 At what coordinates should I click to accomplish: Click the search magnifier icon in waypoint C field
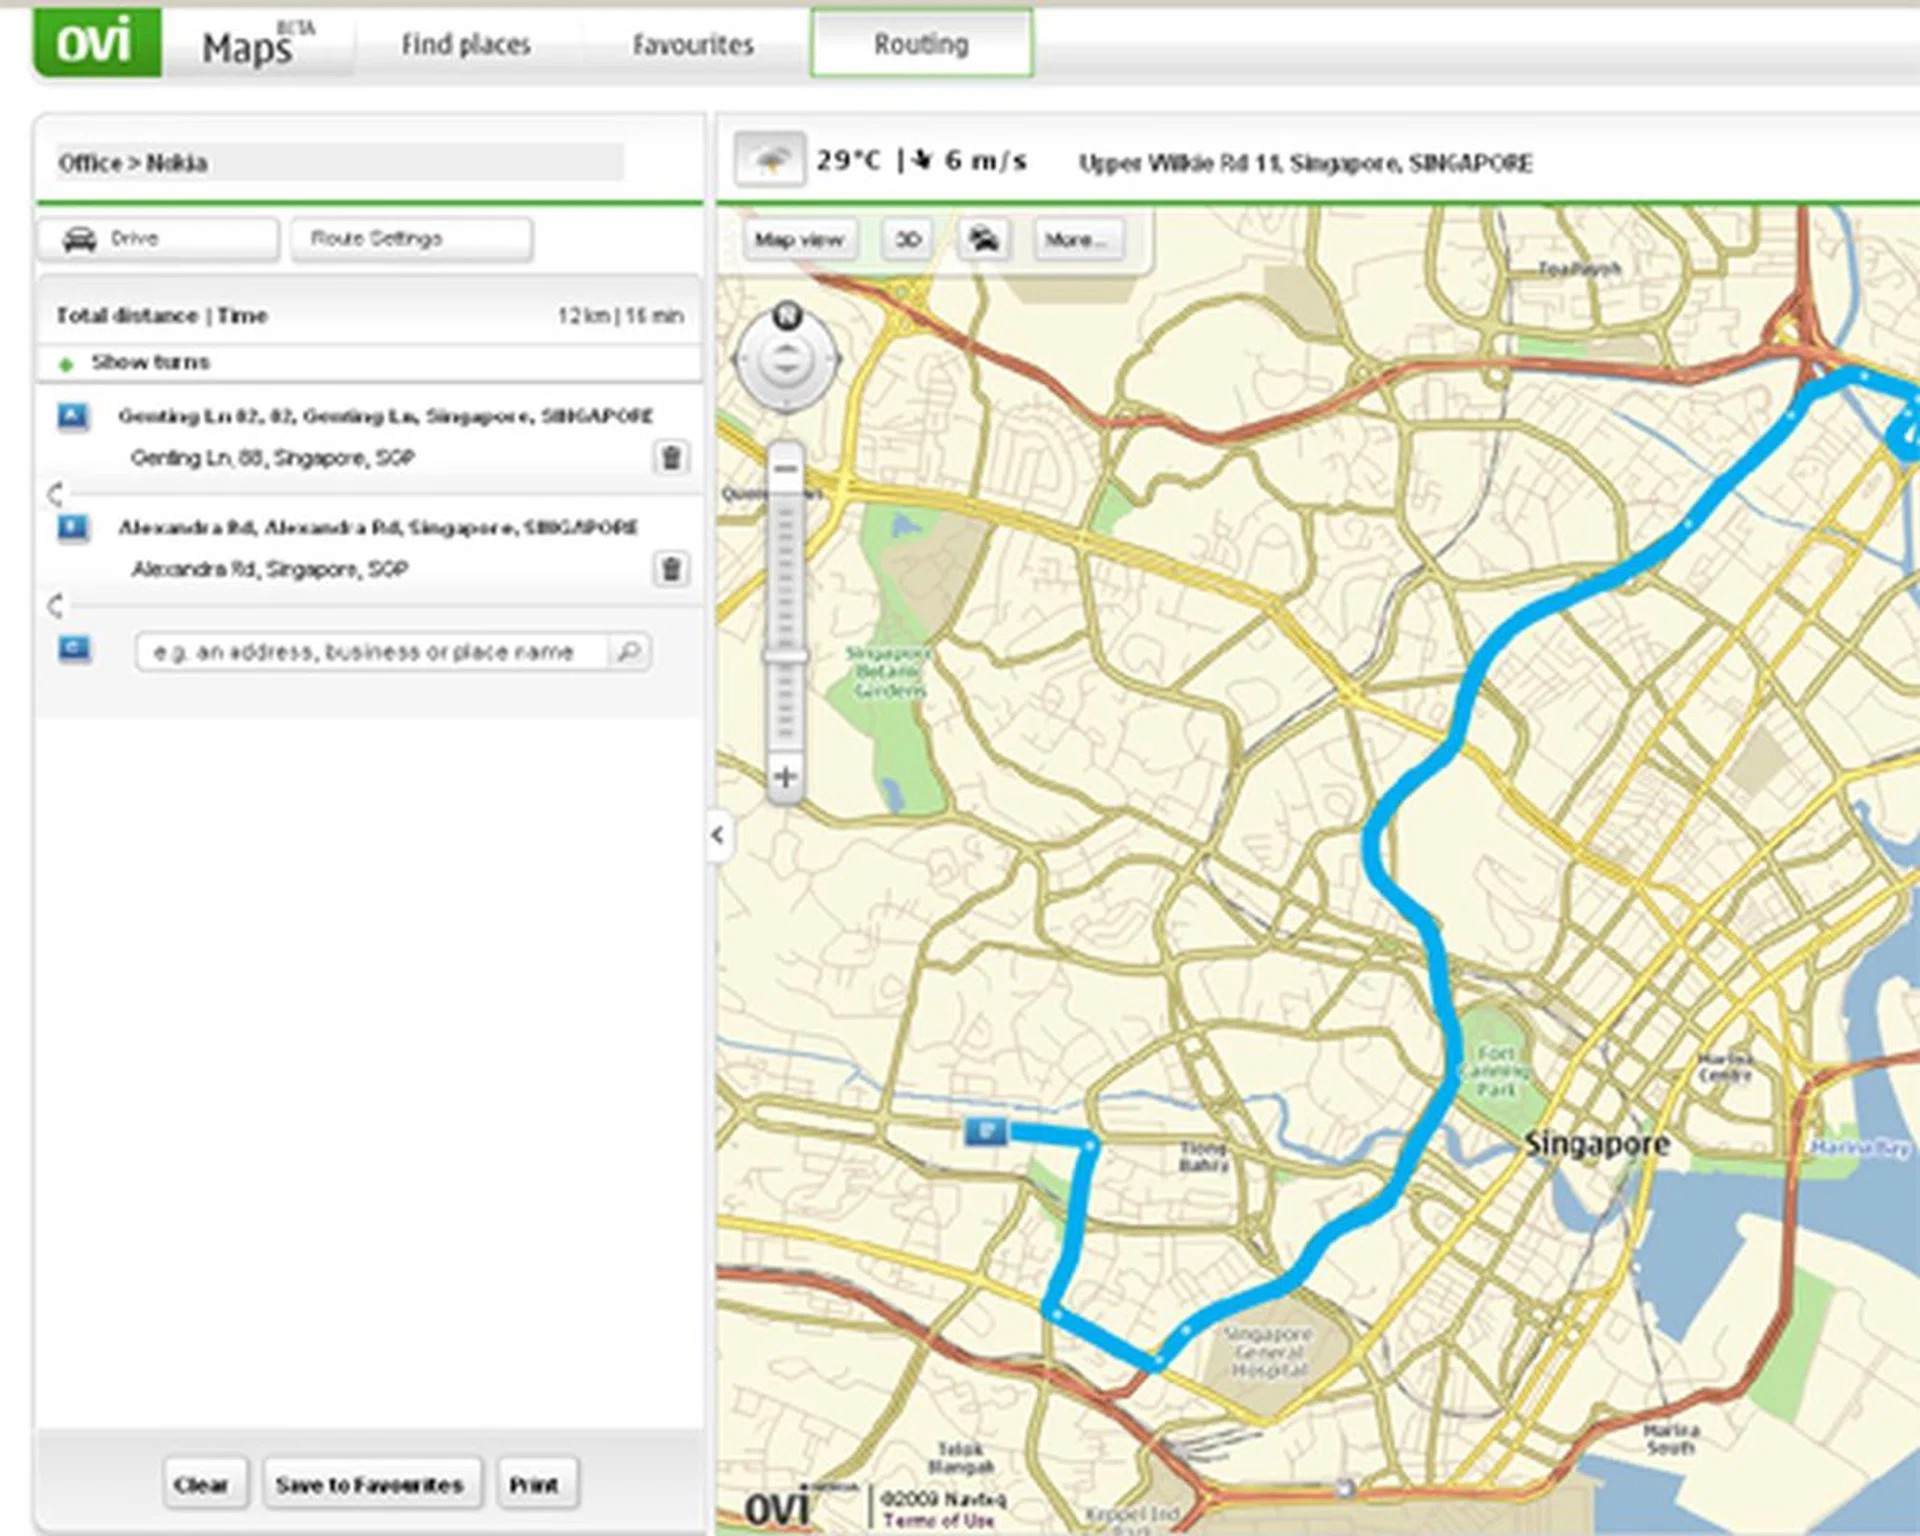coord(629,651)
